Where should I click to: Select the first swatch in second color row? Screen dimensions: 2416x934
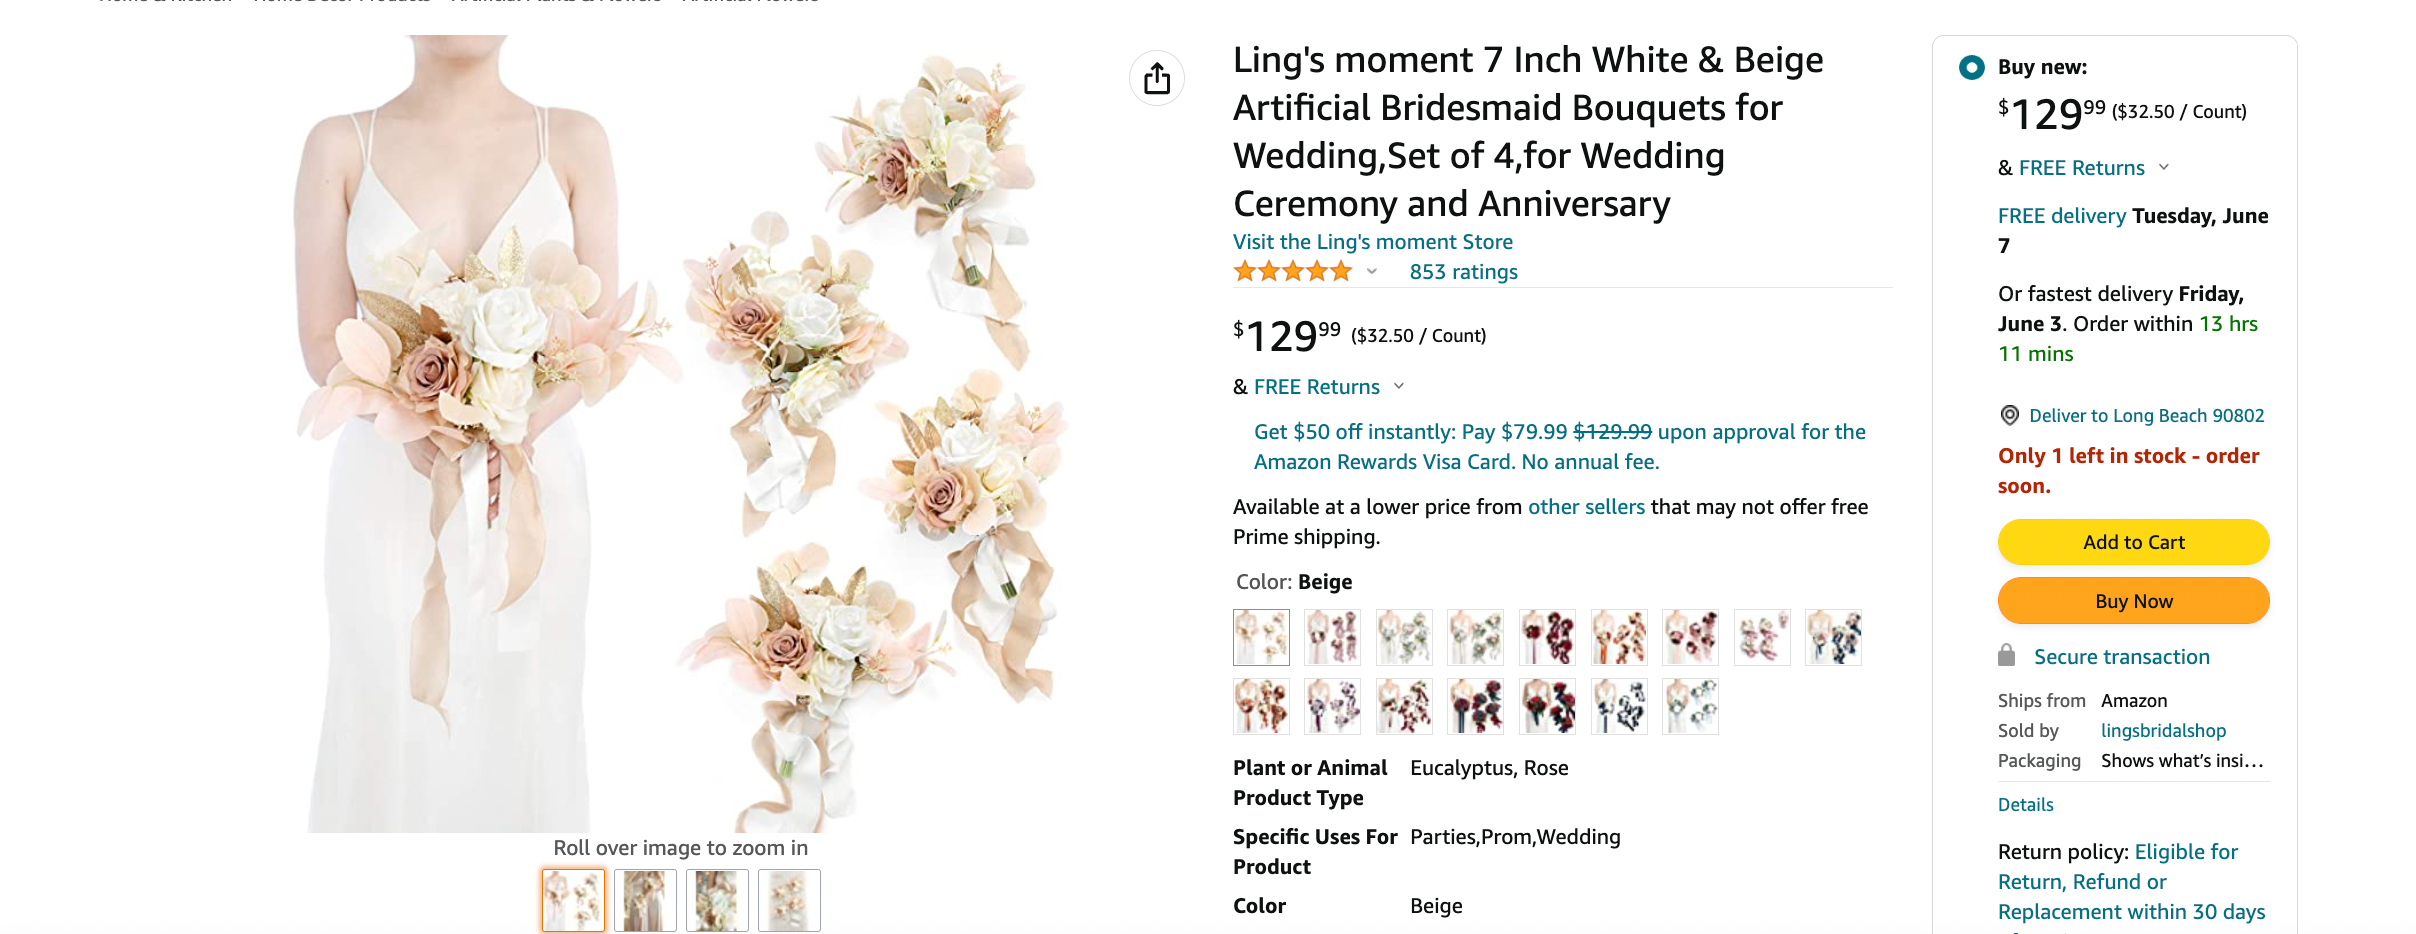click(x=1261, y=706)
